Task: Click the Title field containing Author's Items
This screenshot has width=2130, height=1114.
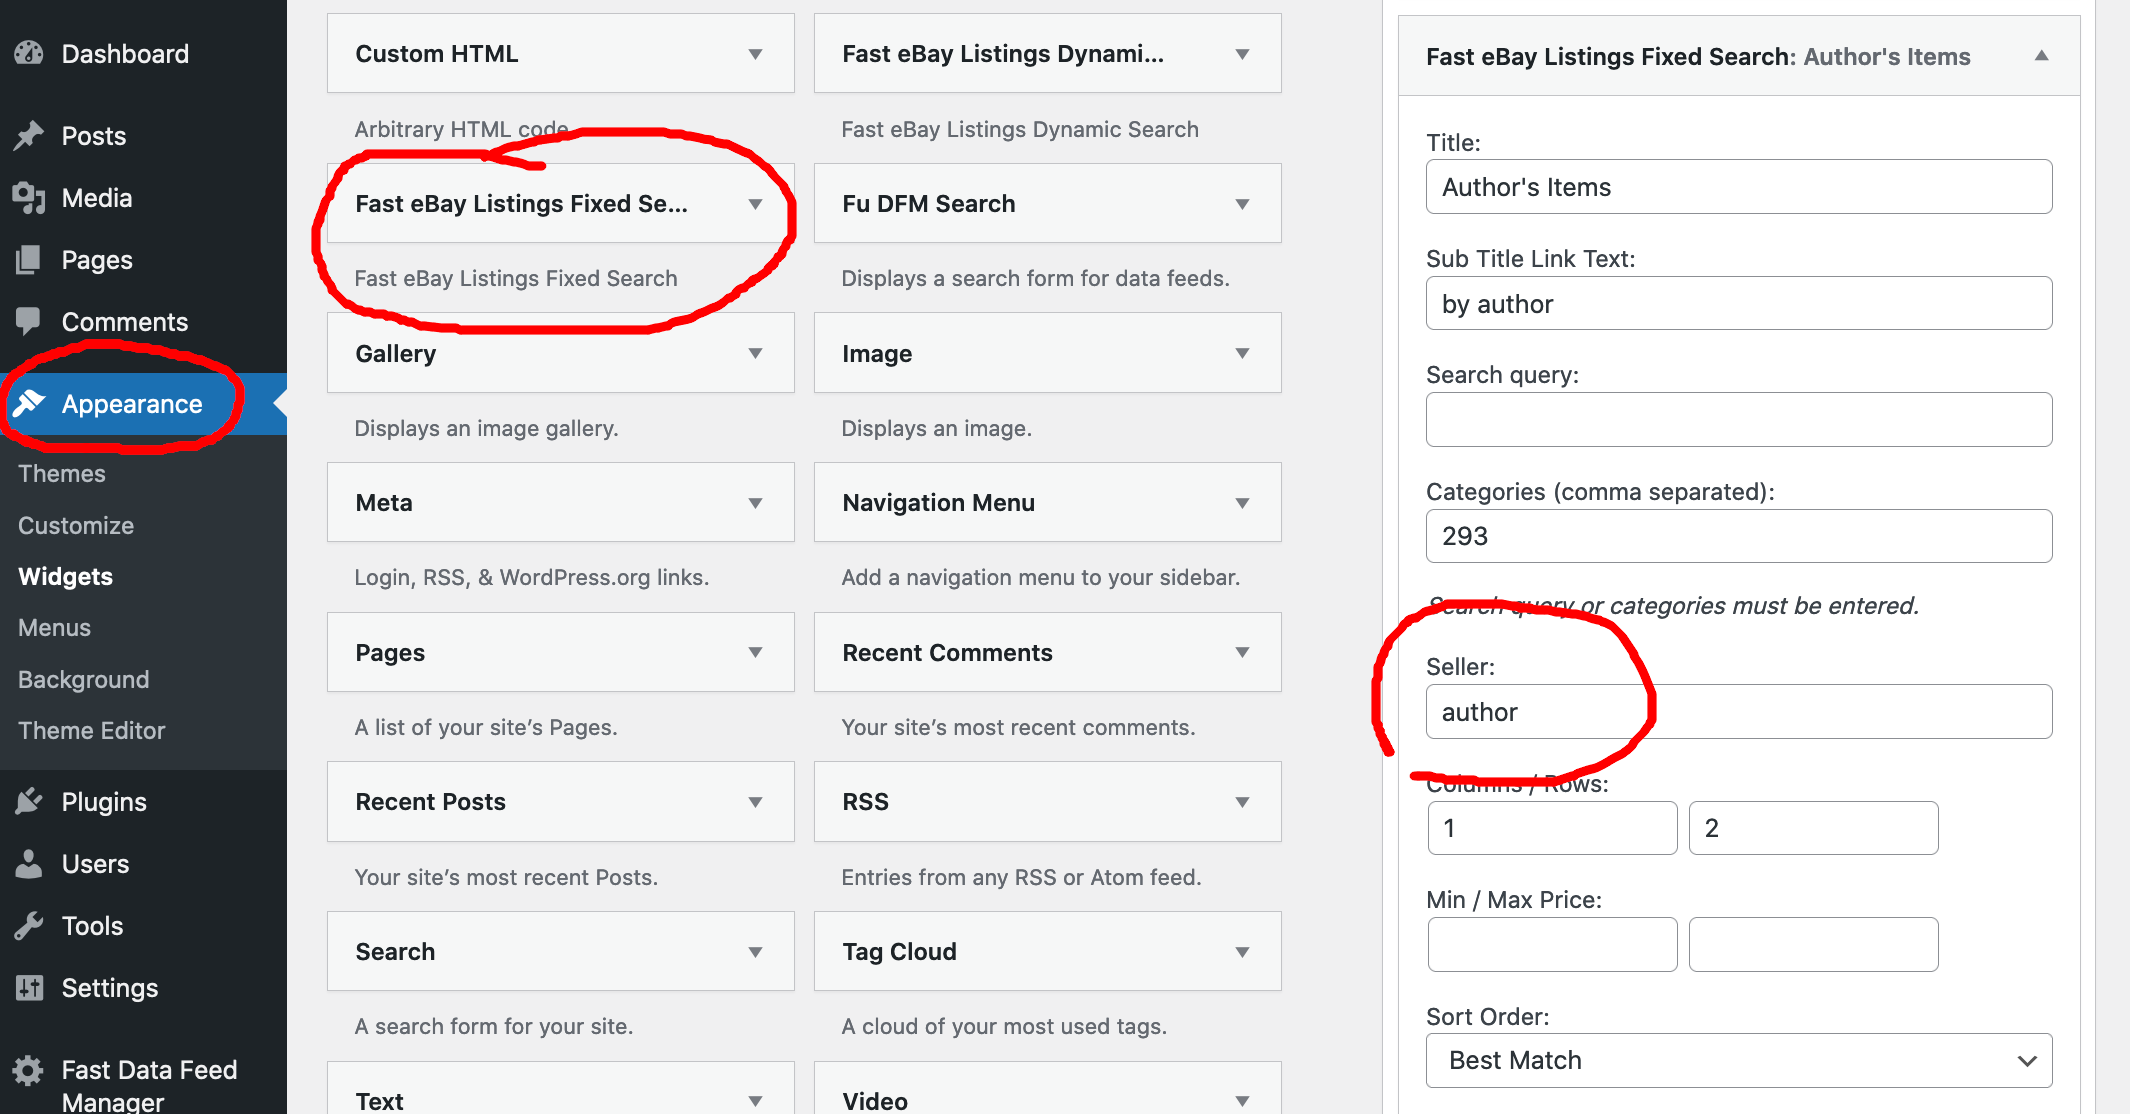Action: pos(1739,186)
